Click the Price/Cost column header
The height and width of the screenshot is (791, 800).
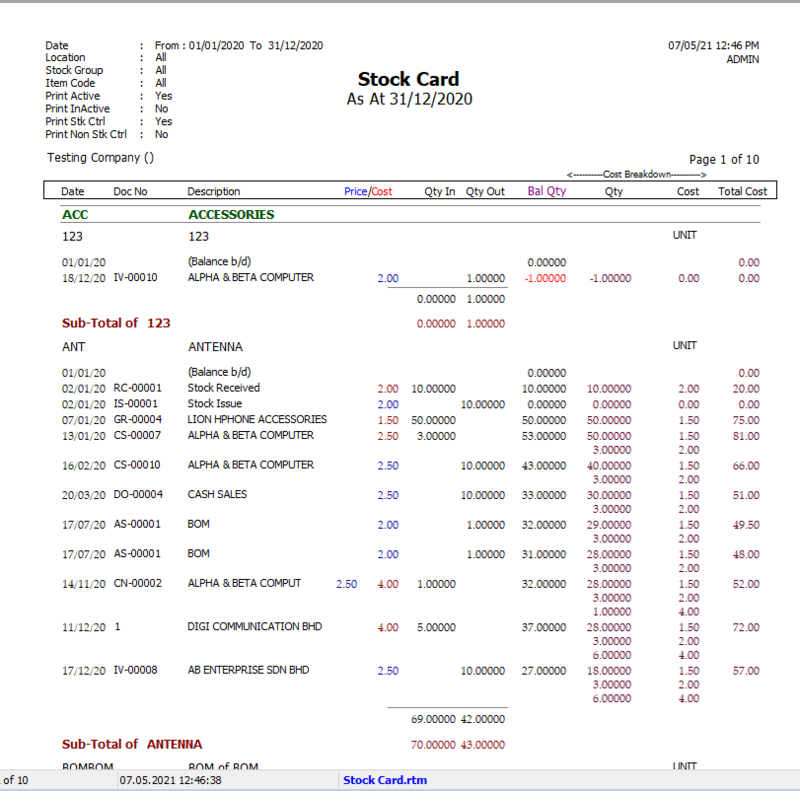[367, 191]
